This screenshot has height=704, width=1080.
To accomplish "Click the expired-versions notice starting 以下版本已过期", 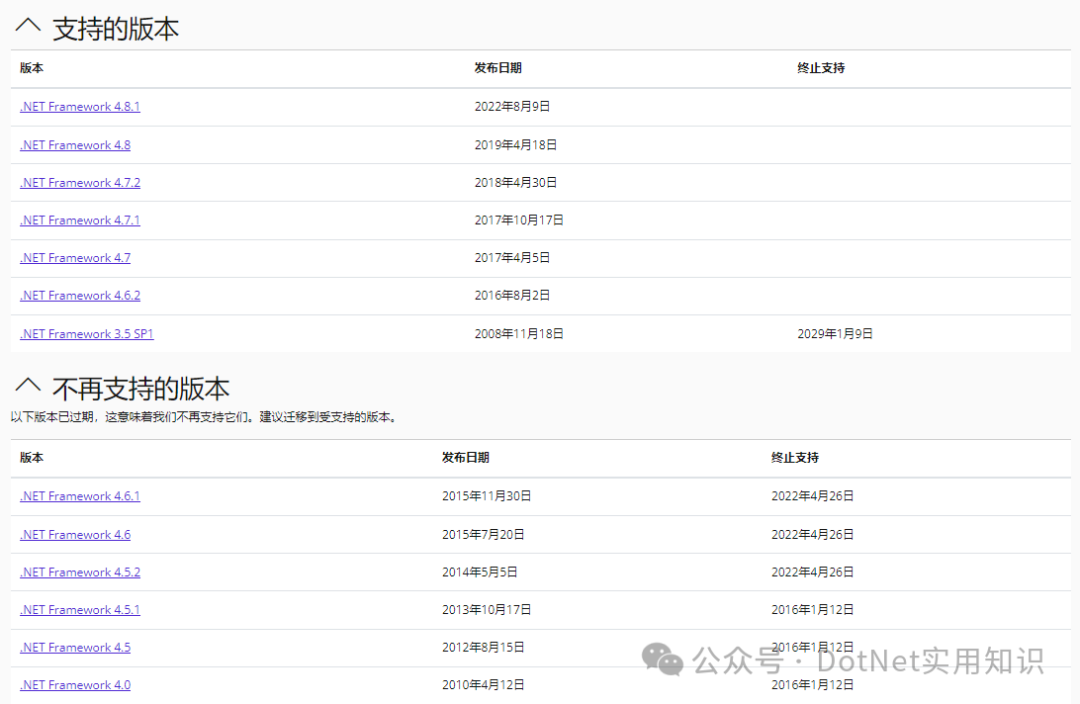I will tap(205, 417).
